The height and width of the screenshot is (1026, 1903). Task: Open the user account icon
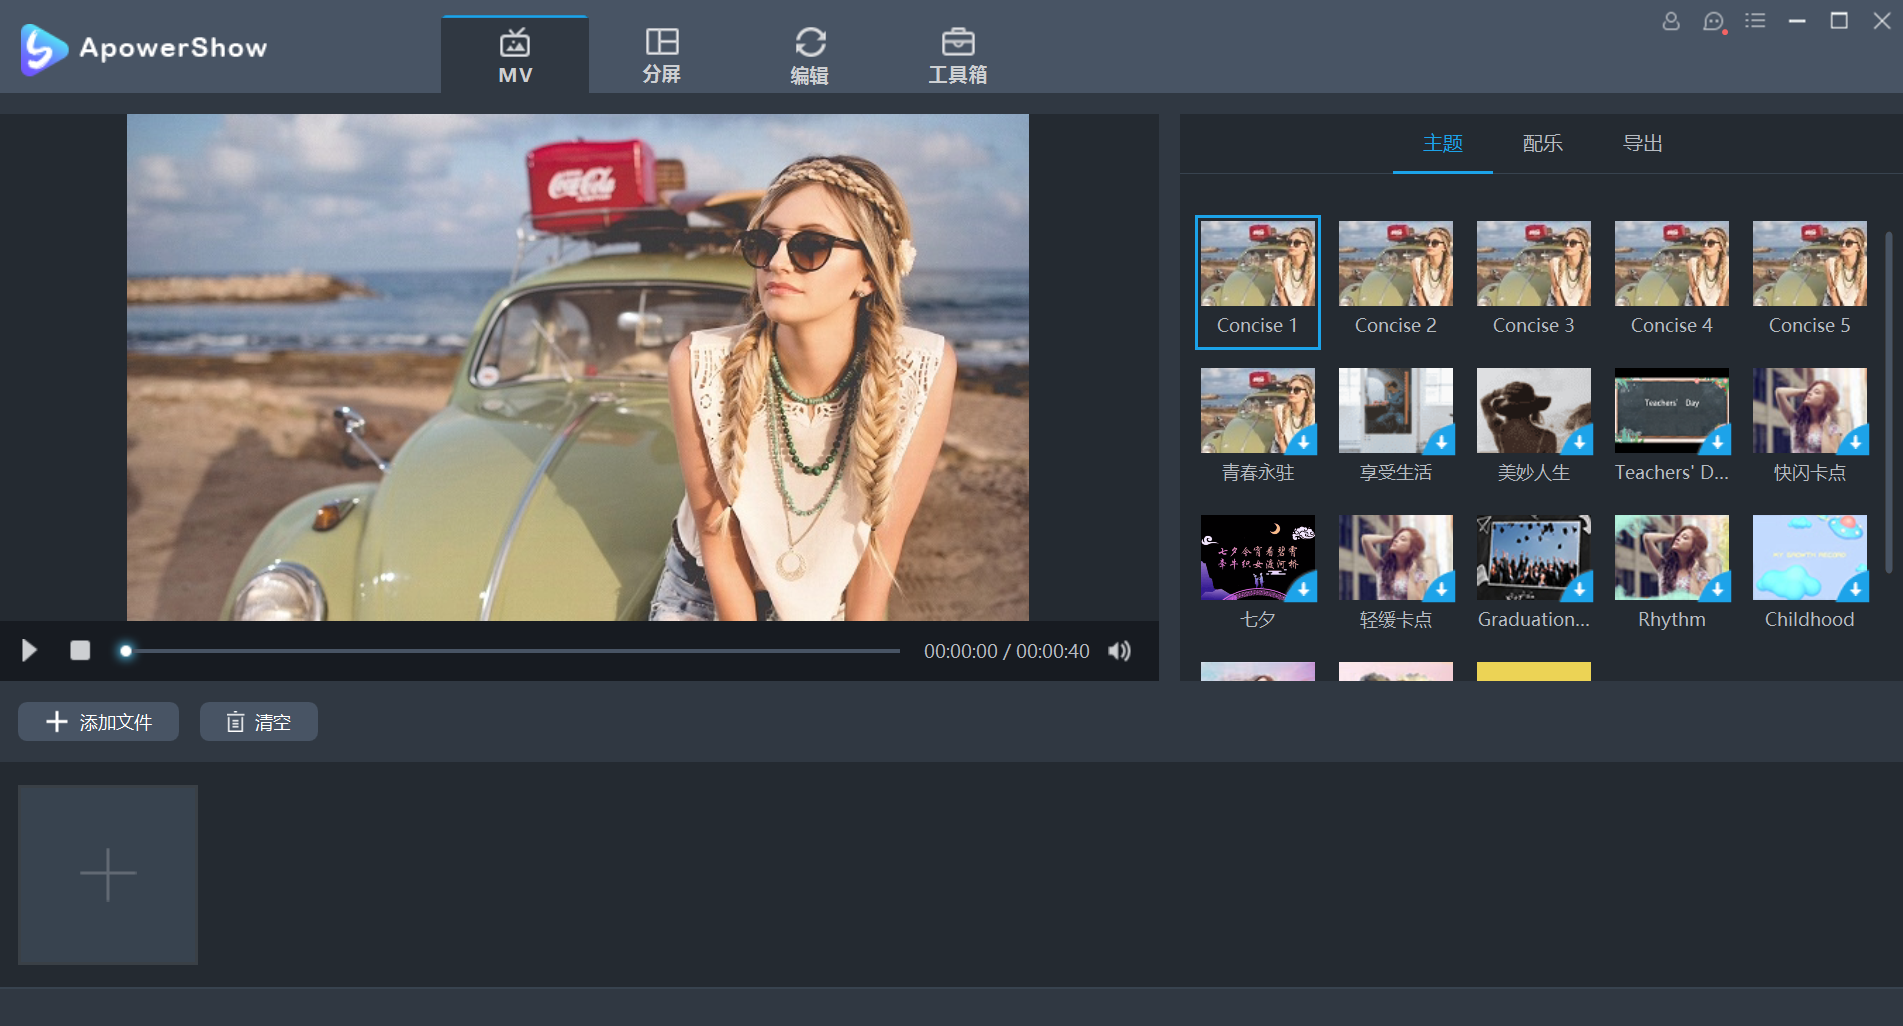click(x=1671, y=21)
